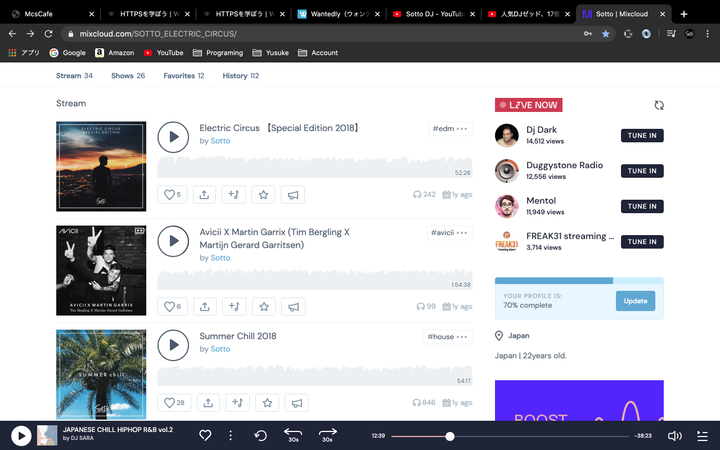Open the YouTube bookmark
The width and height of the screenshot is (720, 450).
pyautogui.click(x=163, y=53)
